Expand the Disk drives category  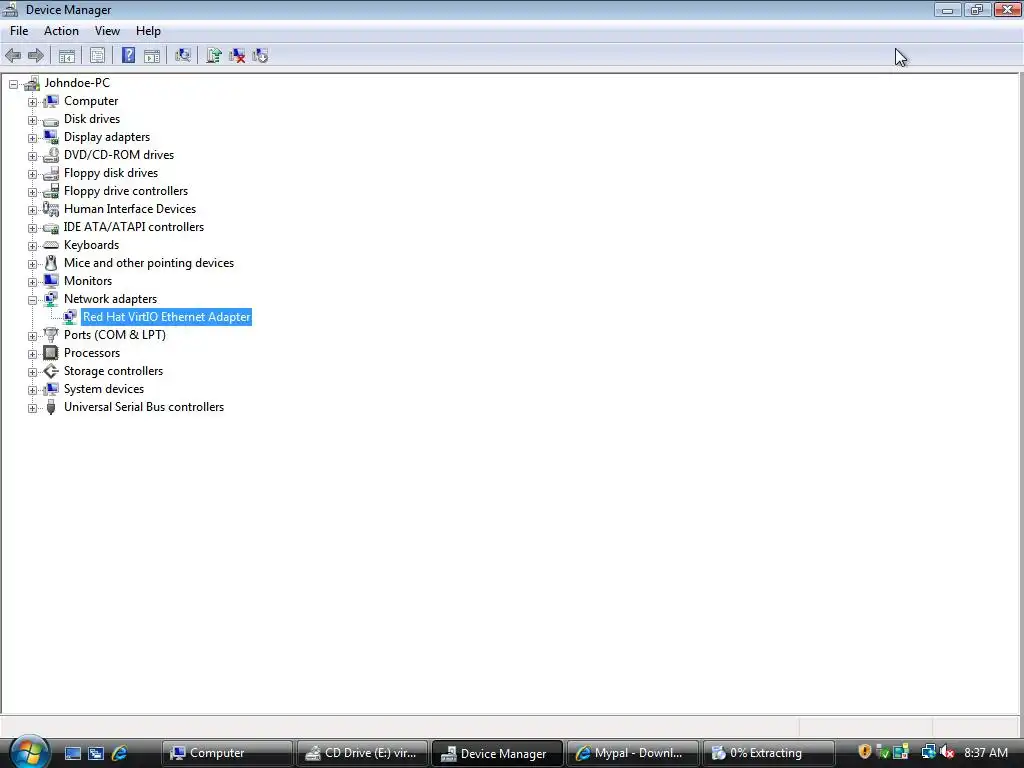[32, 120]
